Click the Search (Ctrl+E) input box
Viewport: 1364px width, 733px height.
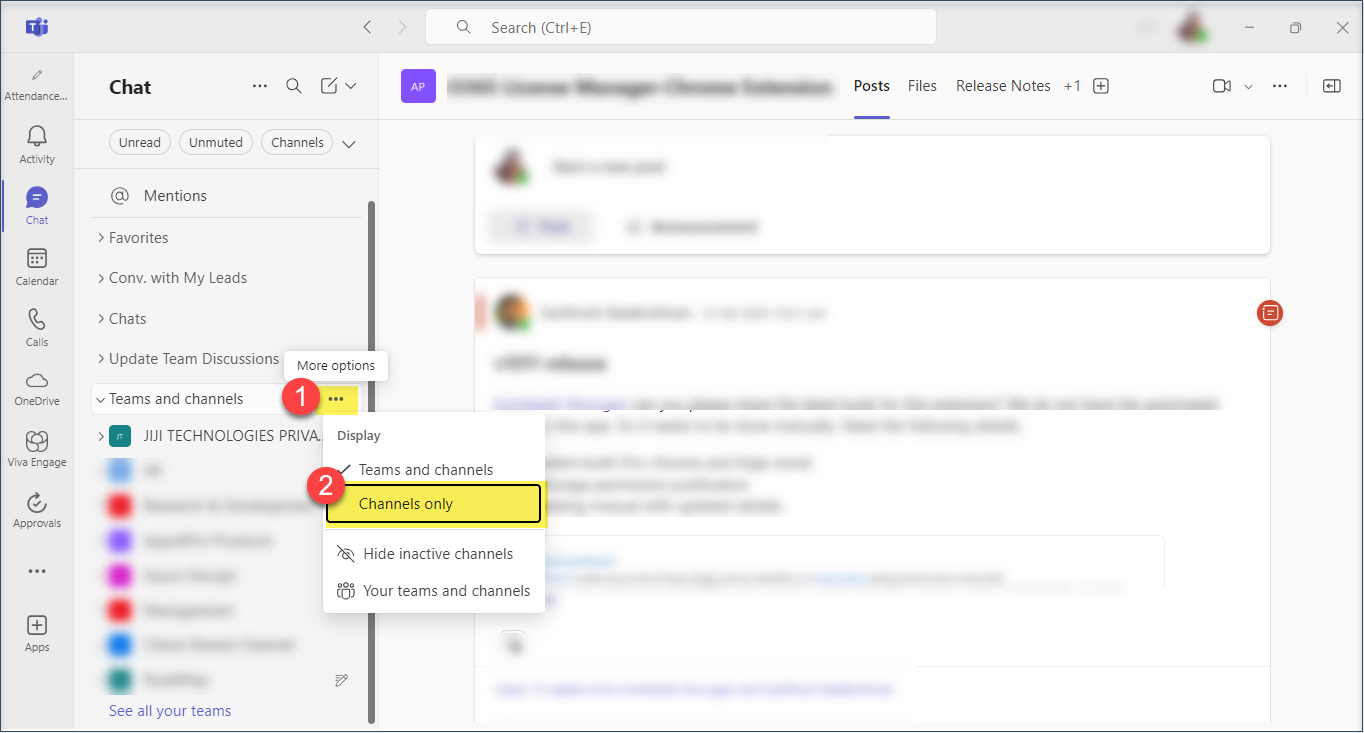point(680,28)
